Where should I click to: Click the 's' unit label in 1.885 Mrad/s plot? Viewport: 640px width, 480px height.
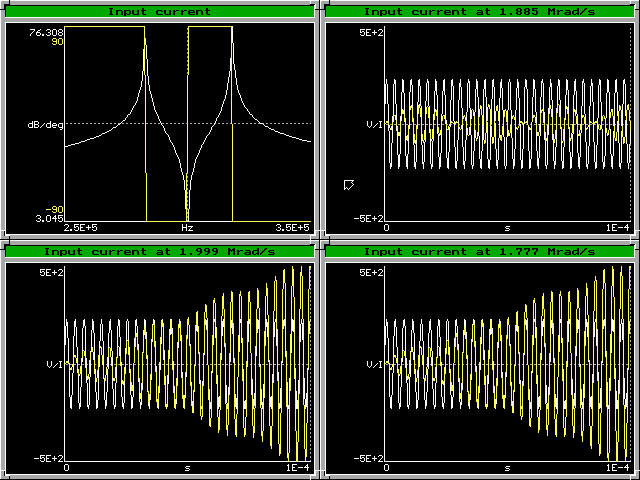[x=507, y=228]
